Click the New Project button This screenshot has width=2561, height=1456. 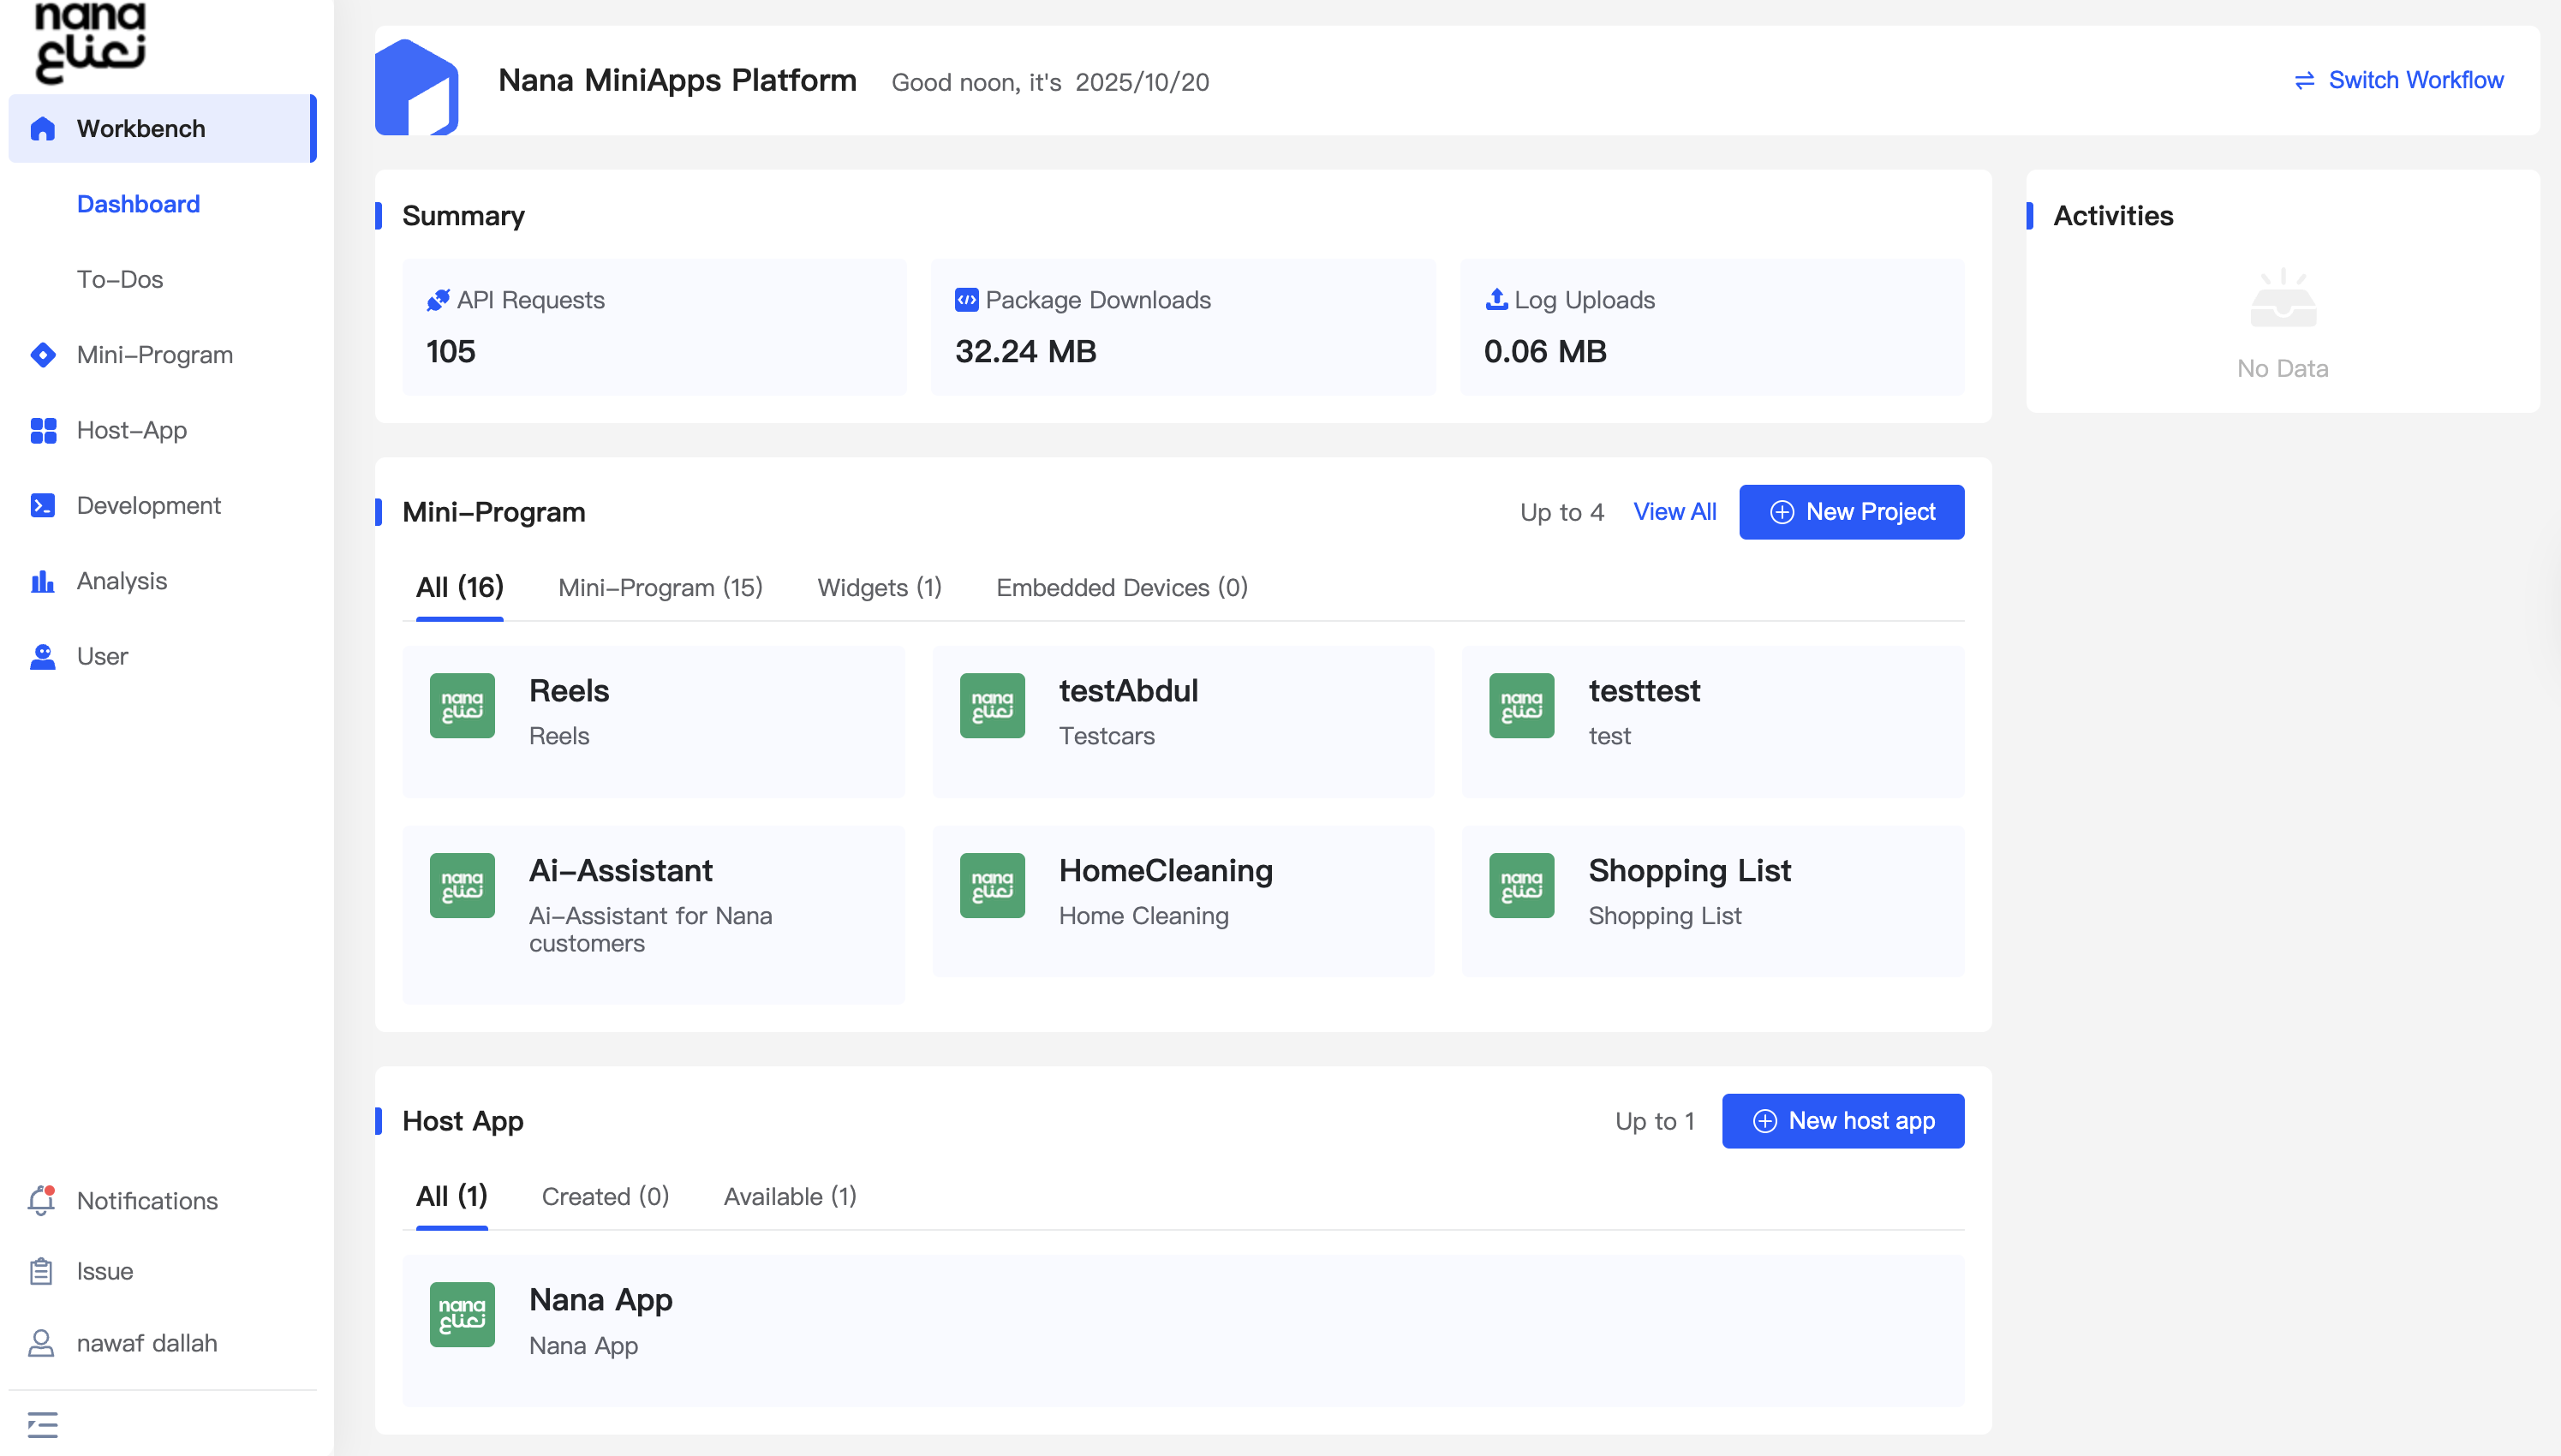click(1851, 512)
